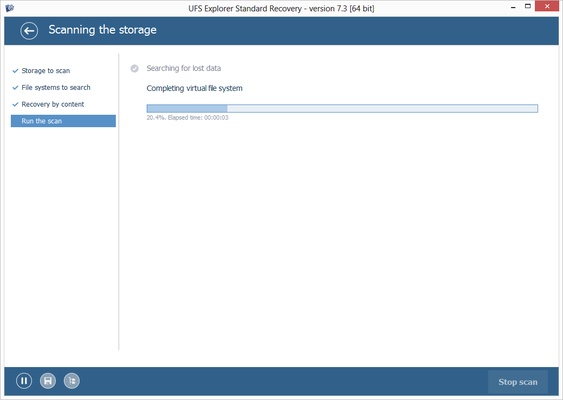Click 'Completing virtual file system' text
The width and height of the screenshot is (563, 400).
point(194,88)
